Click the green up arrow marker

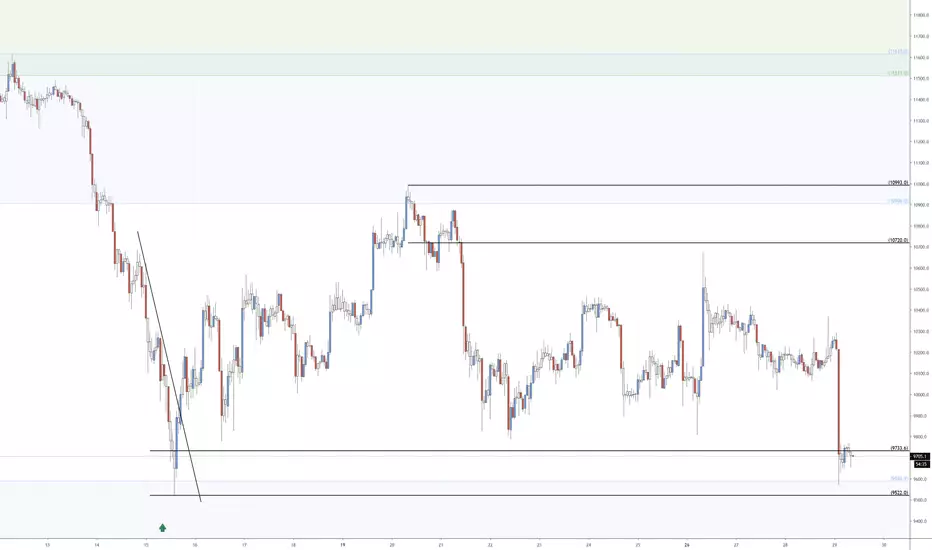click(162, 527)
